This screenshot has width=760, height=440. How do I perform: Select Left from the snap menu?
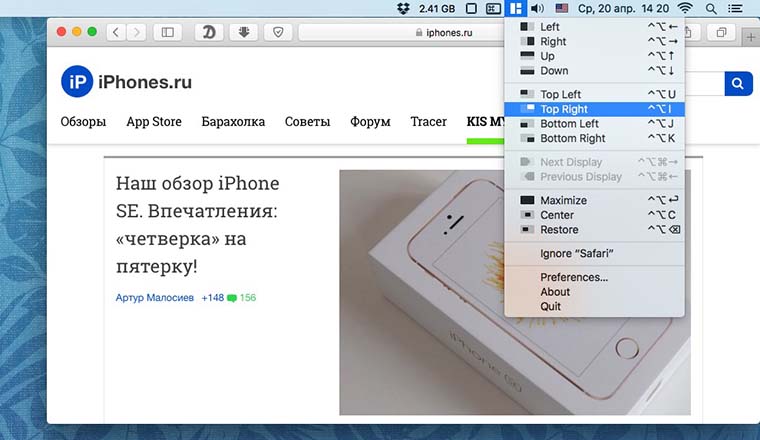pos(594,27)
